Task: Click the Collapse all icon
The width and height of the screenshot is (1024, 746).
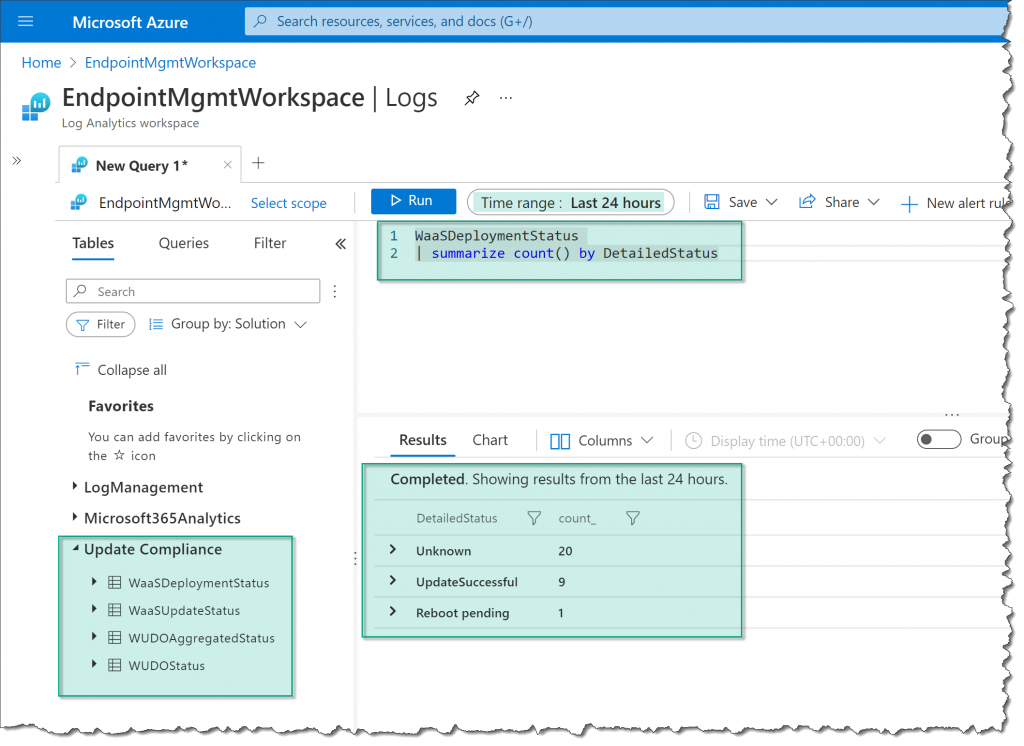Action: [82, 369]
